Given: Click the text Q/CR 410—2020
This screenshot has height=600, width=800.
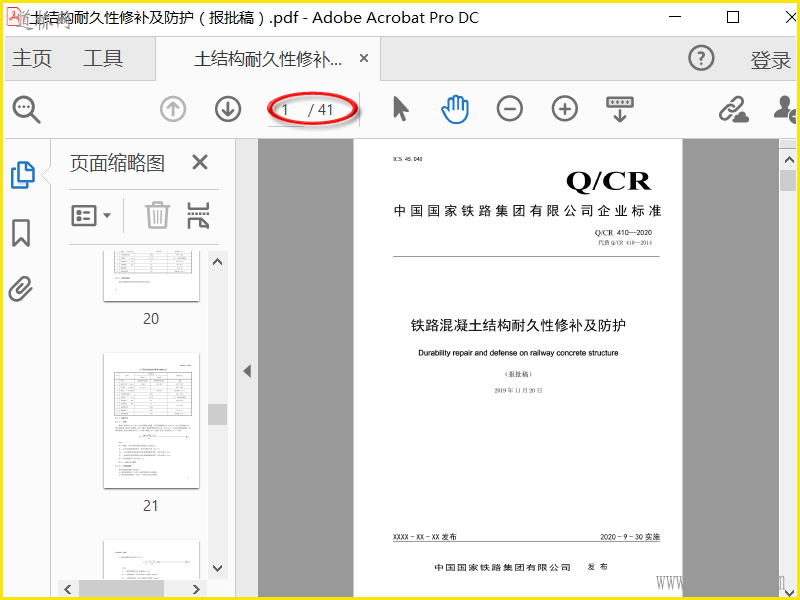Looking at the screenshot, I should pos(623,233).
